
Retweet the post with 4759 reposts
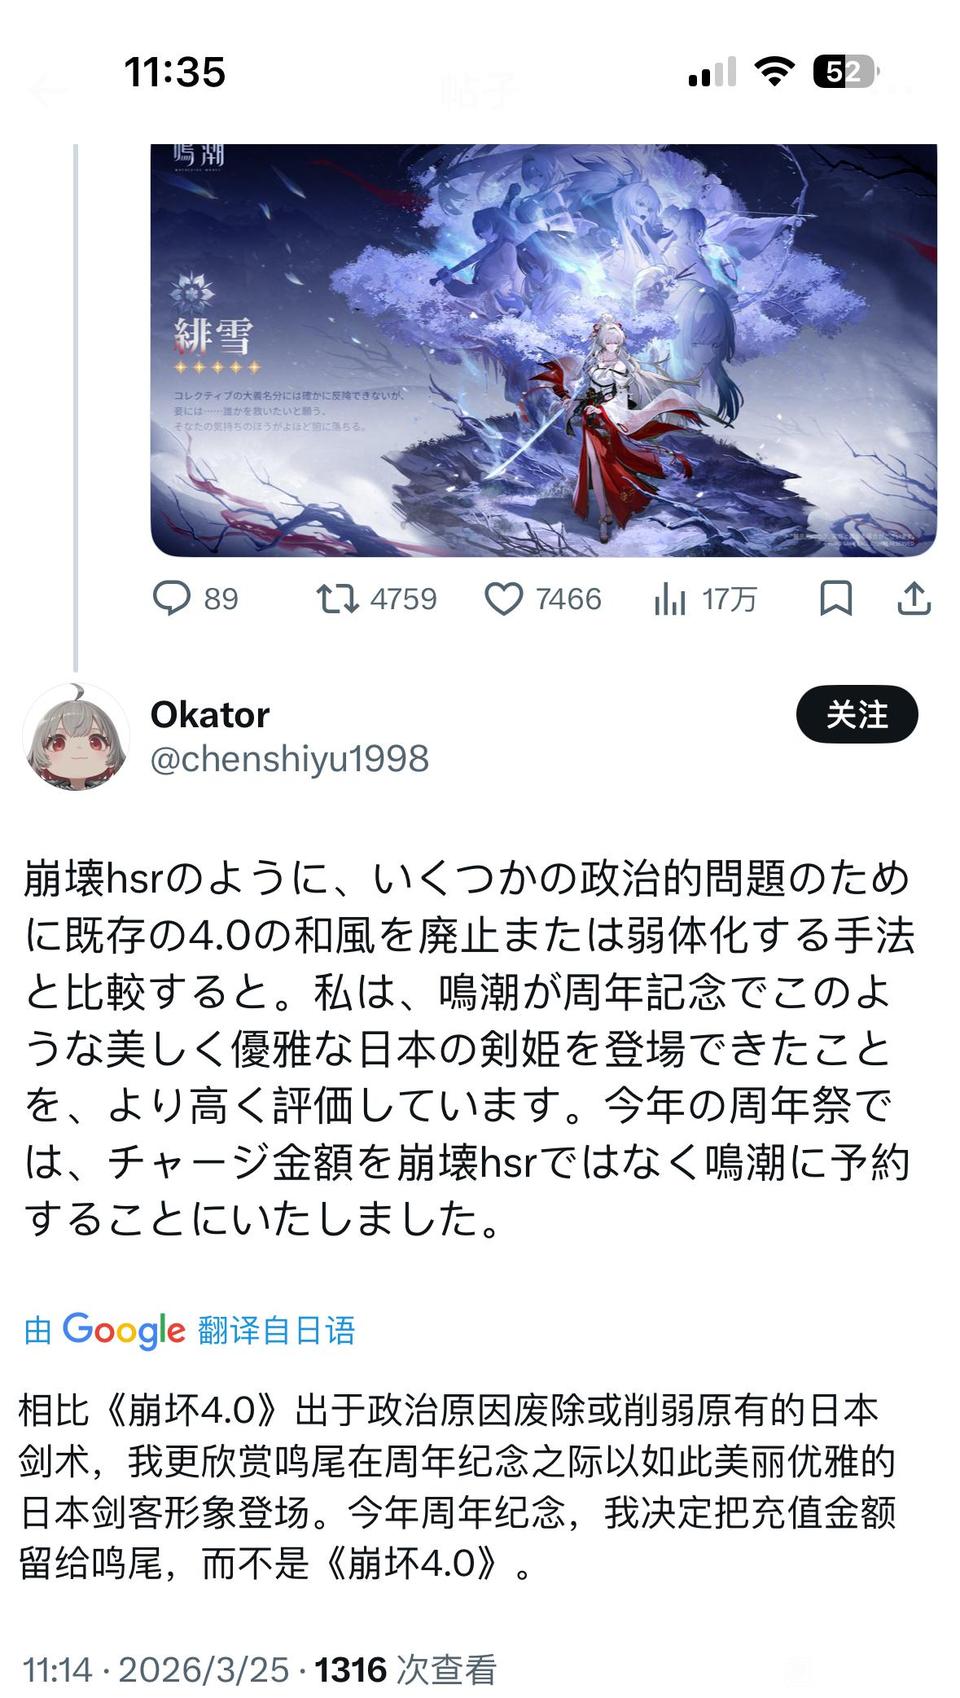[337, 599]
